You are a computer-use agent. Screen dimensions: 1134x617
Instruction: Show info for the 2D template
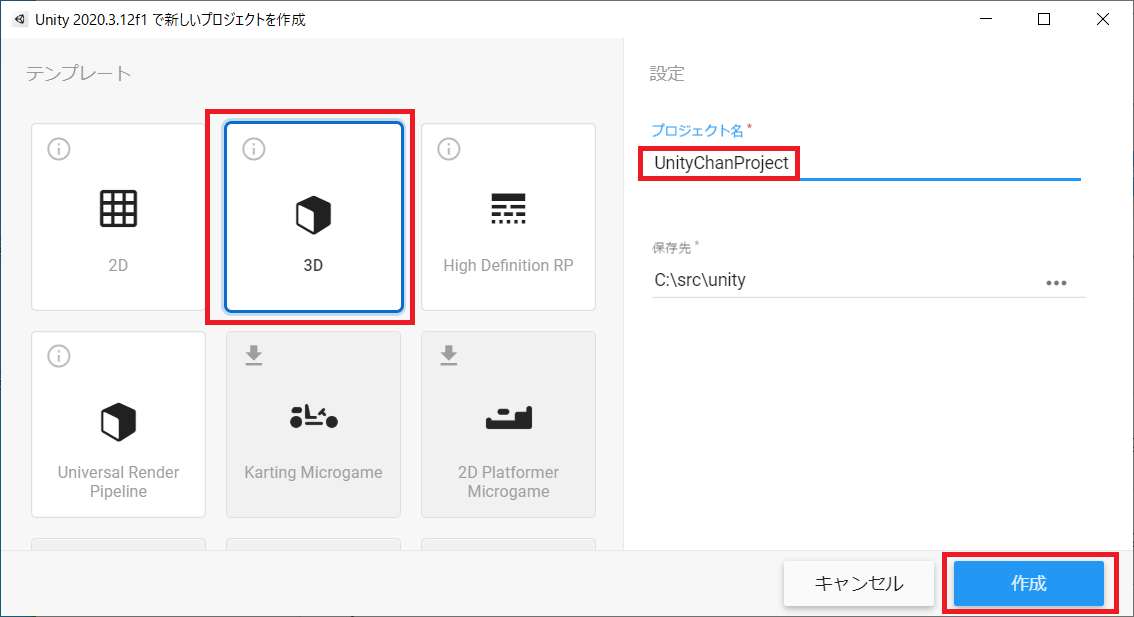59,149
